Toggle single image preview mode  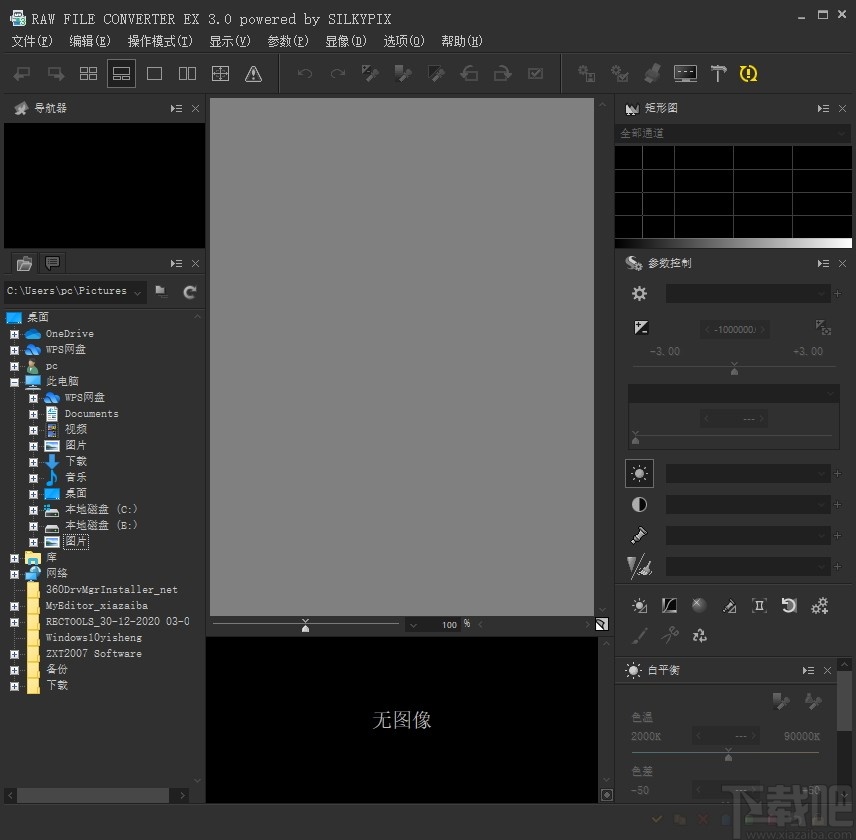tap(154, 74)
